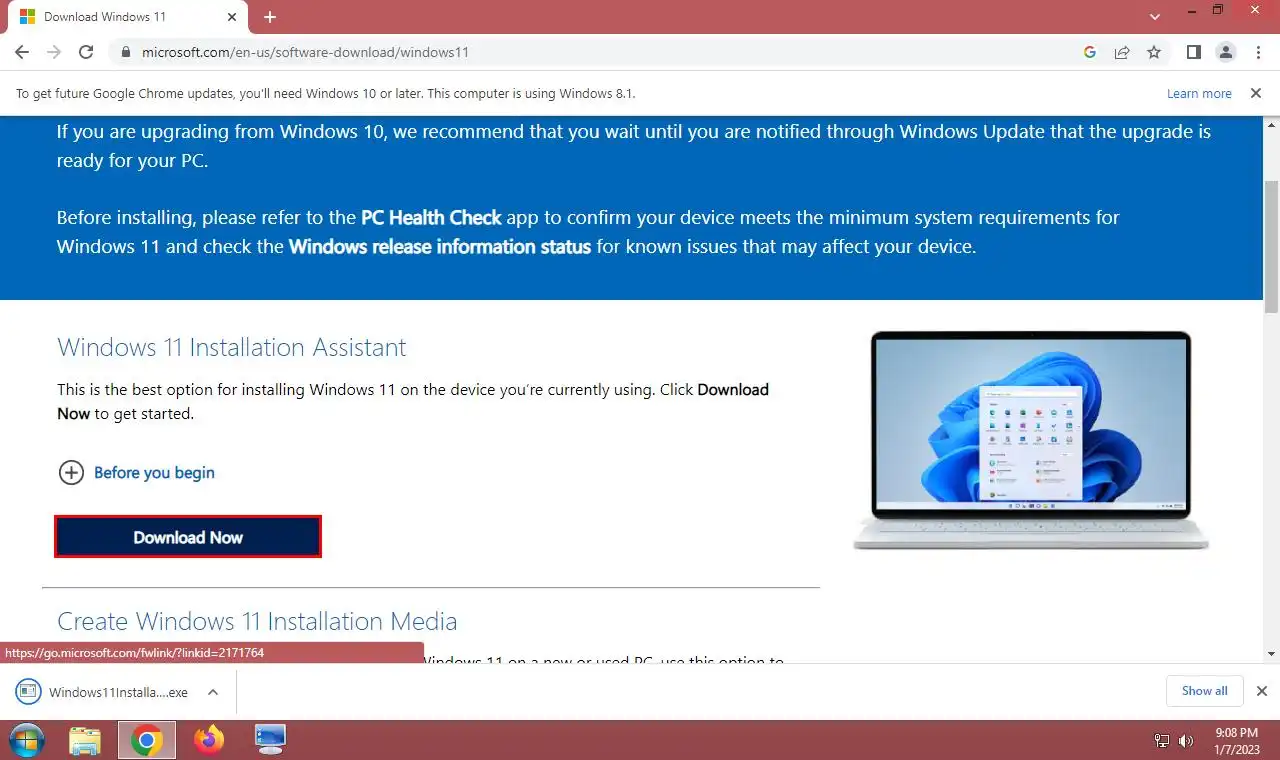Click the Google icon in address bar
The height and width of the screenshot is (760, 1280).
[1090, 52]
